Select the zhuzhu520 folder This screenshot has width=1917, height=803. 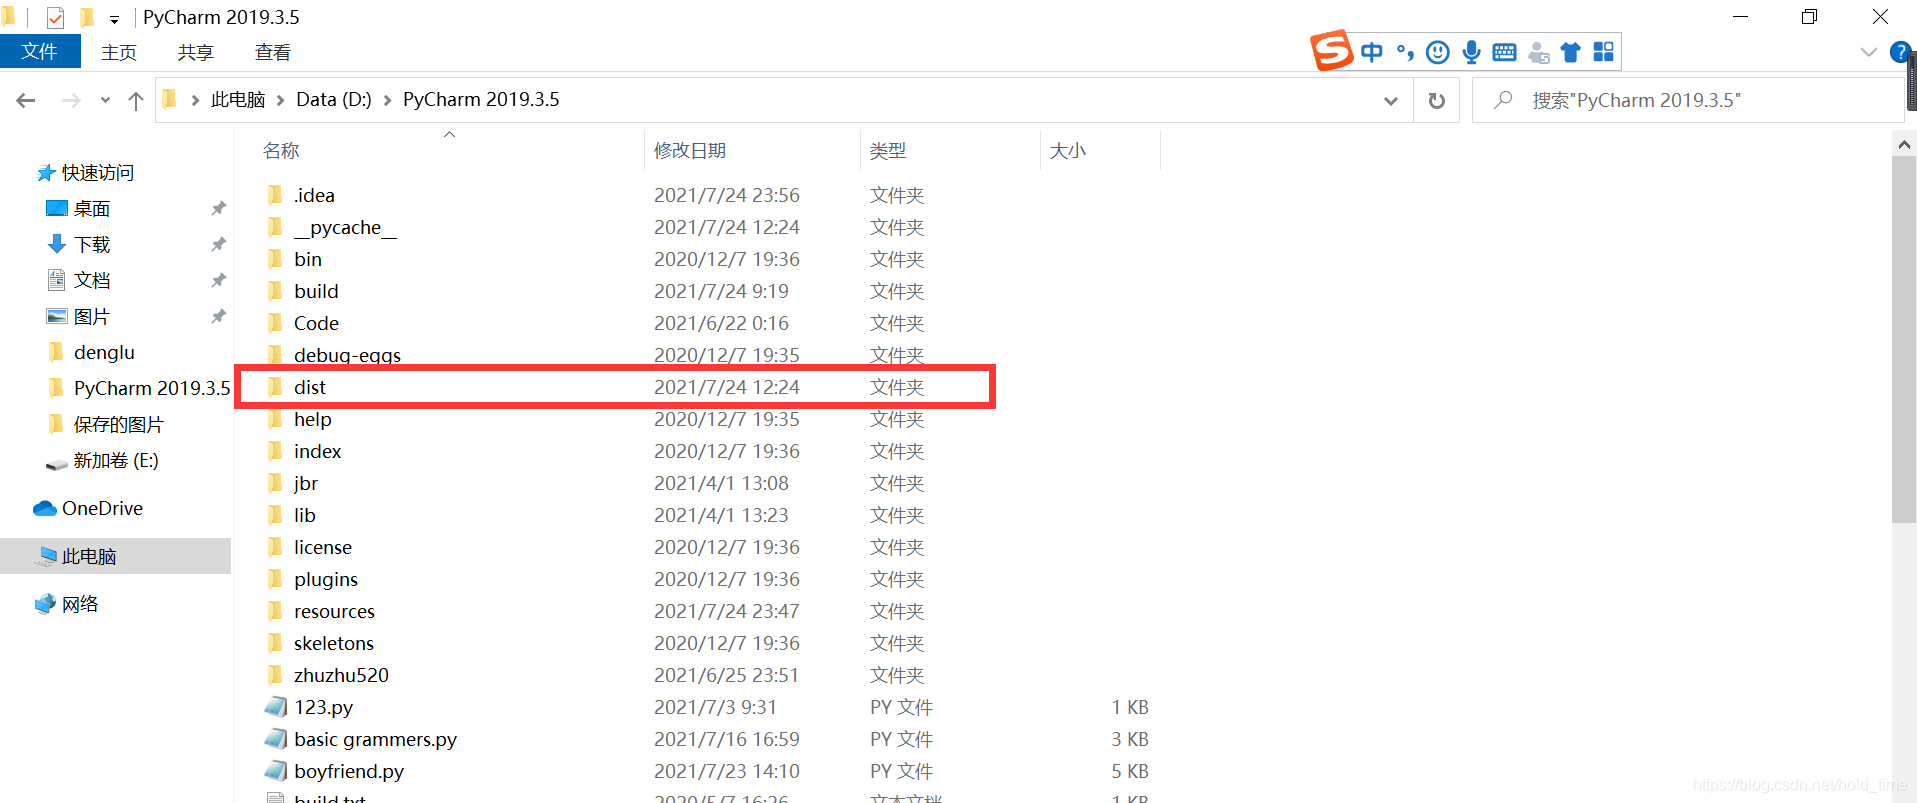[x=341, y=675]
